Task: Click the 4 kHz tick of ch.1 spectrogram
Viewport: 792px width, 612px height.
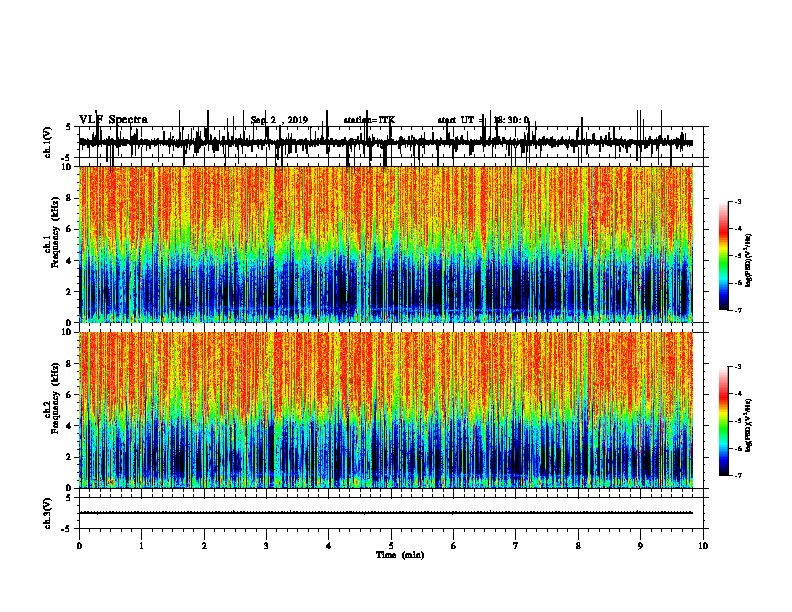Action: (70, 261)
